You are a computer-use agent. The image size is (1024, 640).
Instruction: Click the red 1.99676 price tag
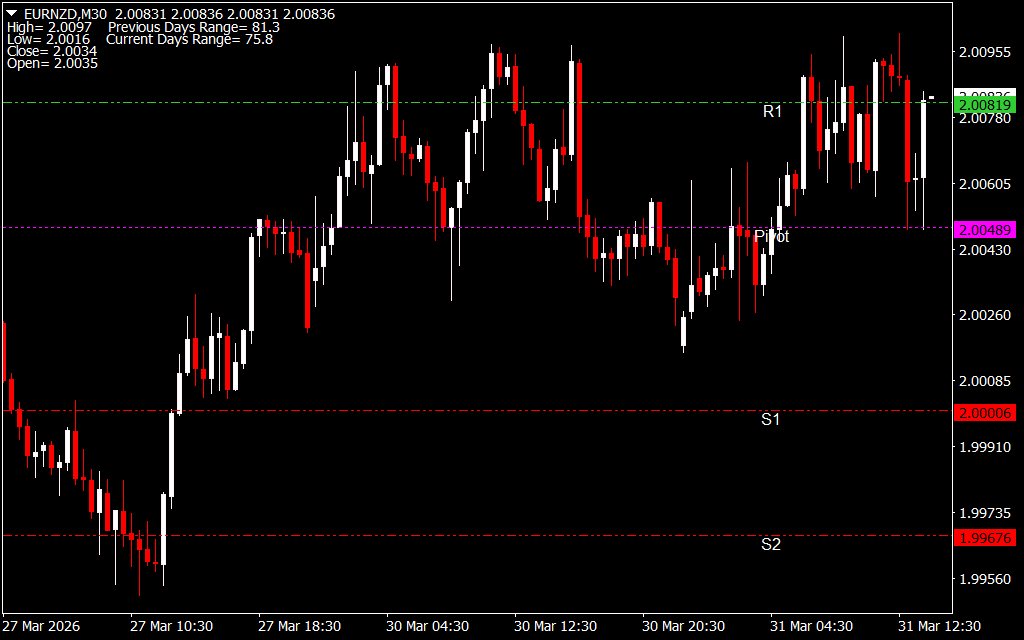click(x=984, y=537)
